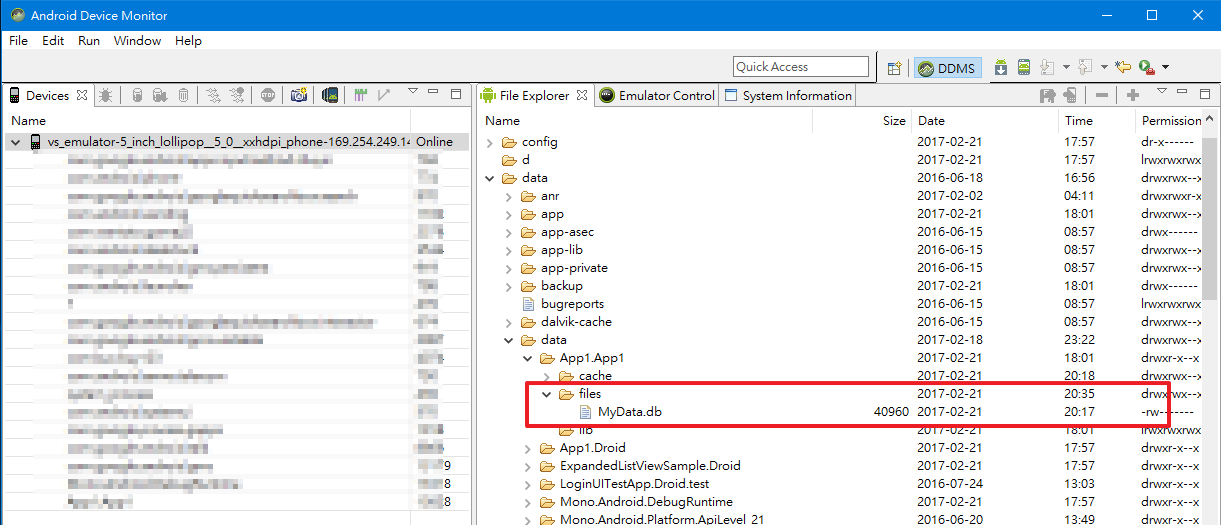
Task: Select the Mono.Android.DebugRuntime folder
Action: click(x=646, y=502)
